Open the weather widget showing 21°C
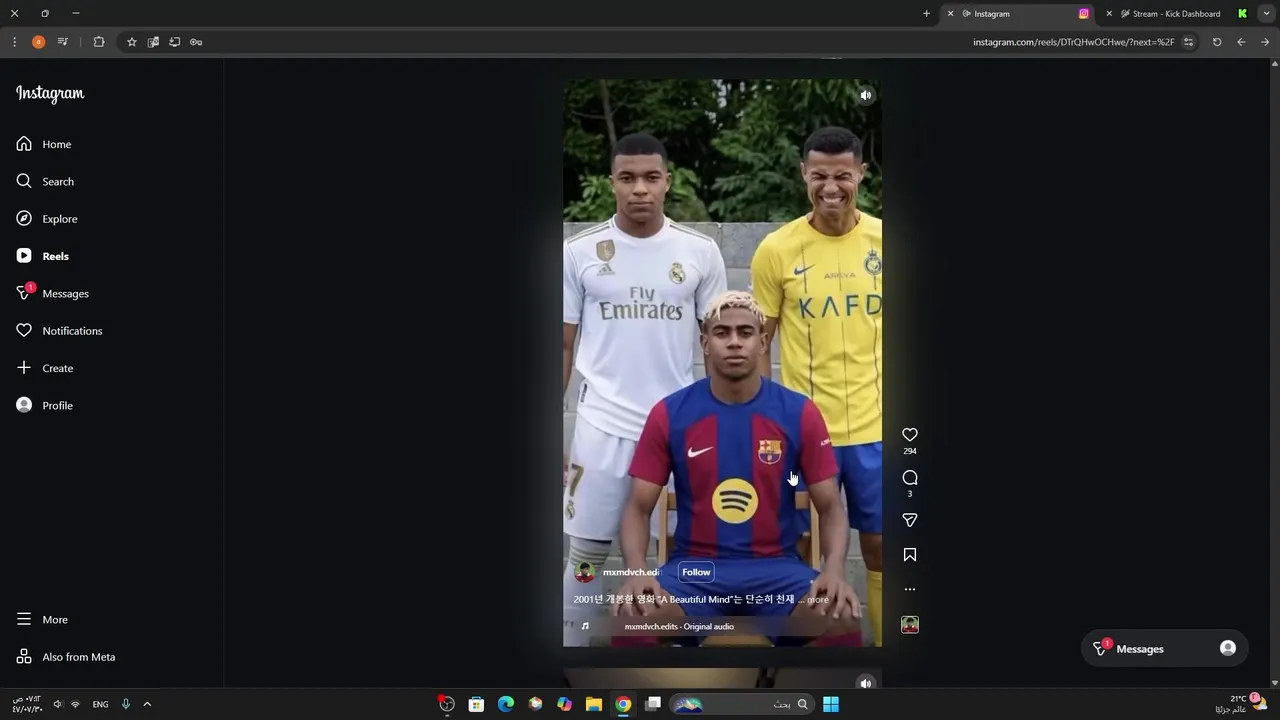The width and height of the screenshot is (1280, 720). click(x=1241, y=704)
